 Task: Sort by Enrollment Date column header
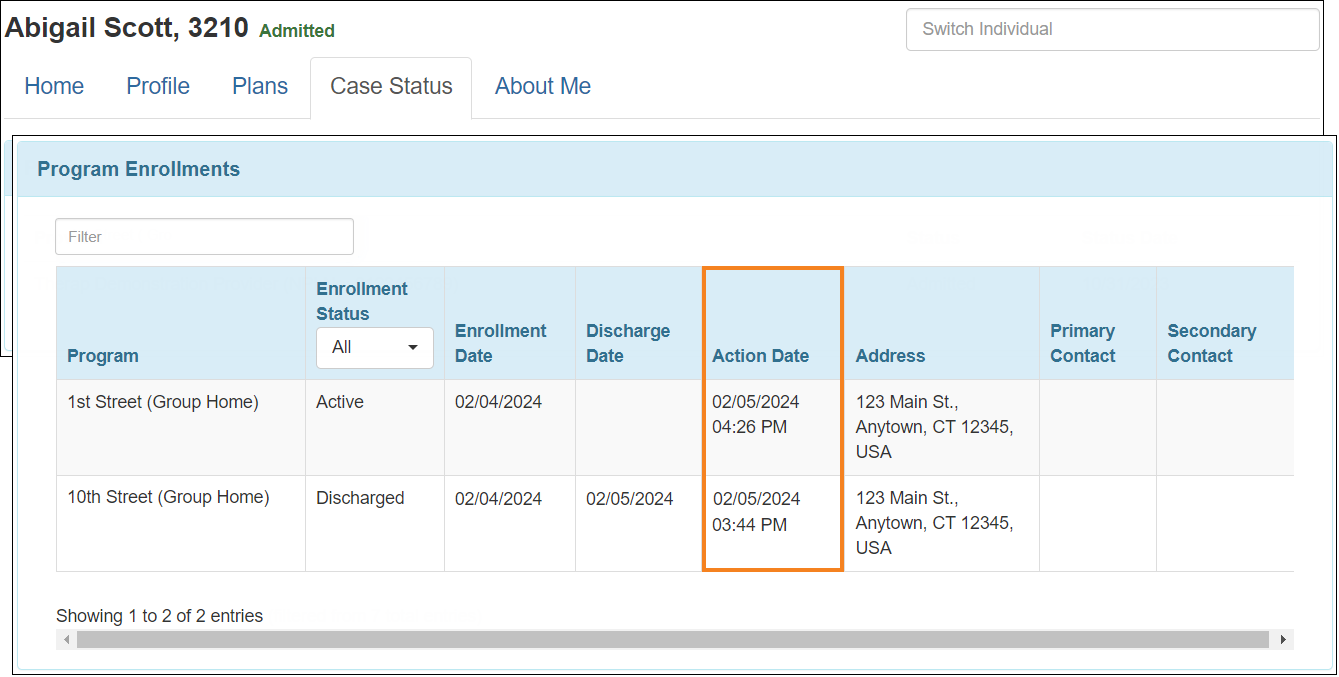pos(500,343)
